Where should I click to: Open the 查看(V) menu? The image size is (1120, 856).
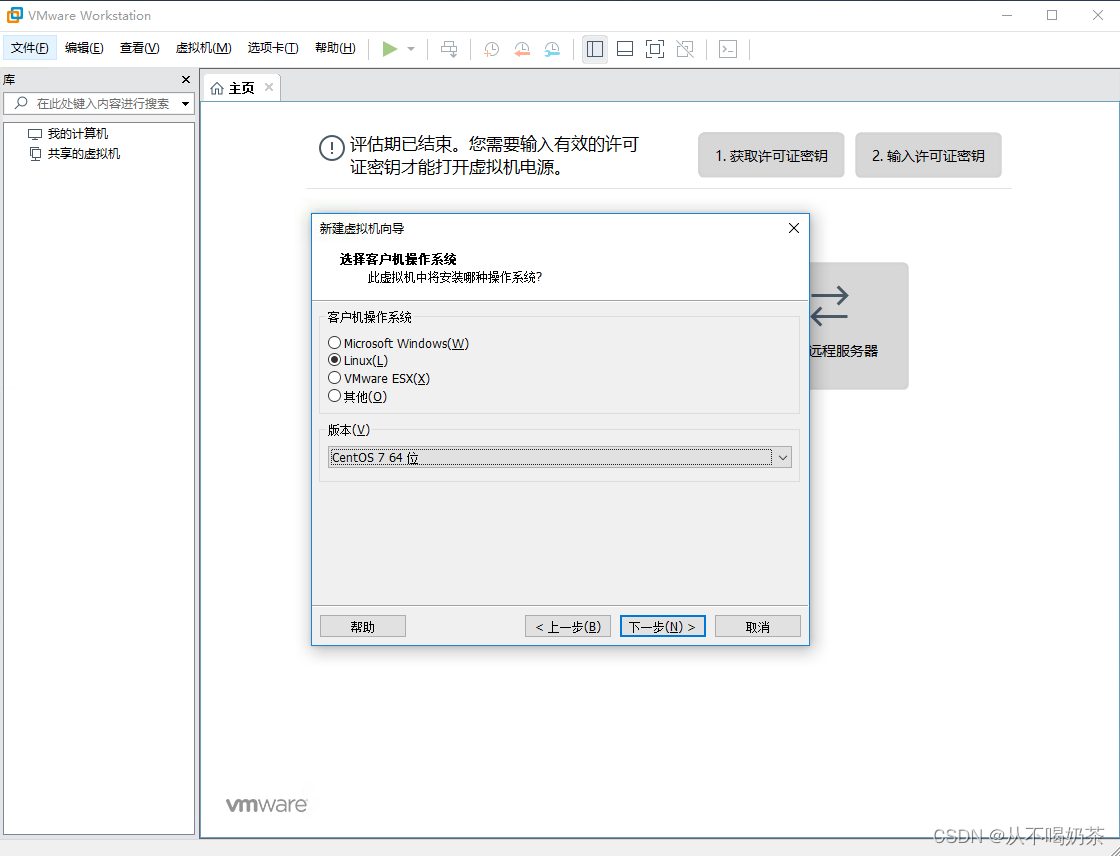coord(139,48)
